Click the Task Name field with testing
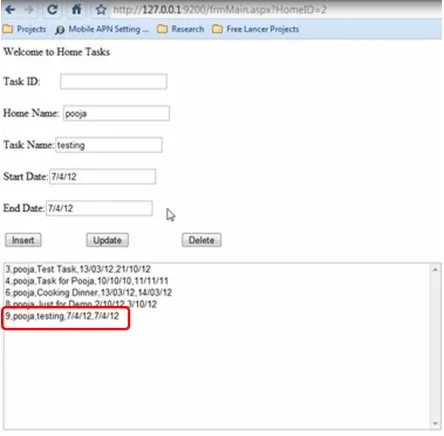This screenshot has width=444, height=436. pyautogui.click(x=109, y=145)
